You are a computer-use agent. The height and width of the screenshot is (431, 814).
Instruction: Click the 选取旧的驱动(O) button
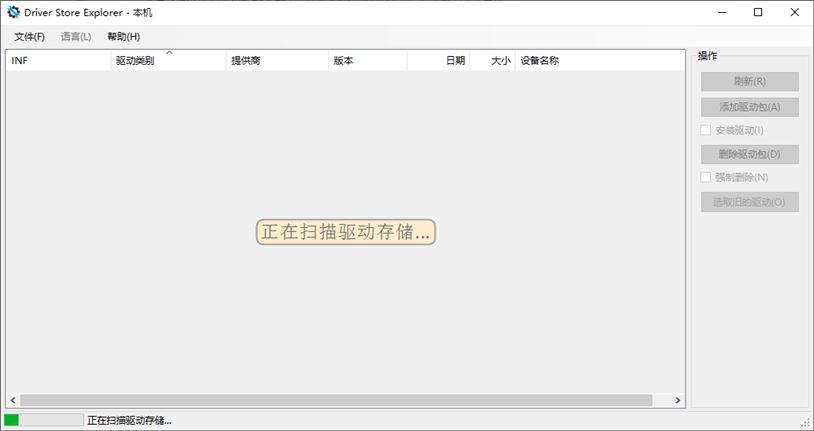(x=749, y=202)
